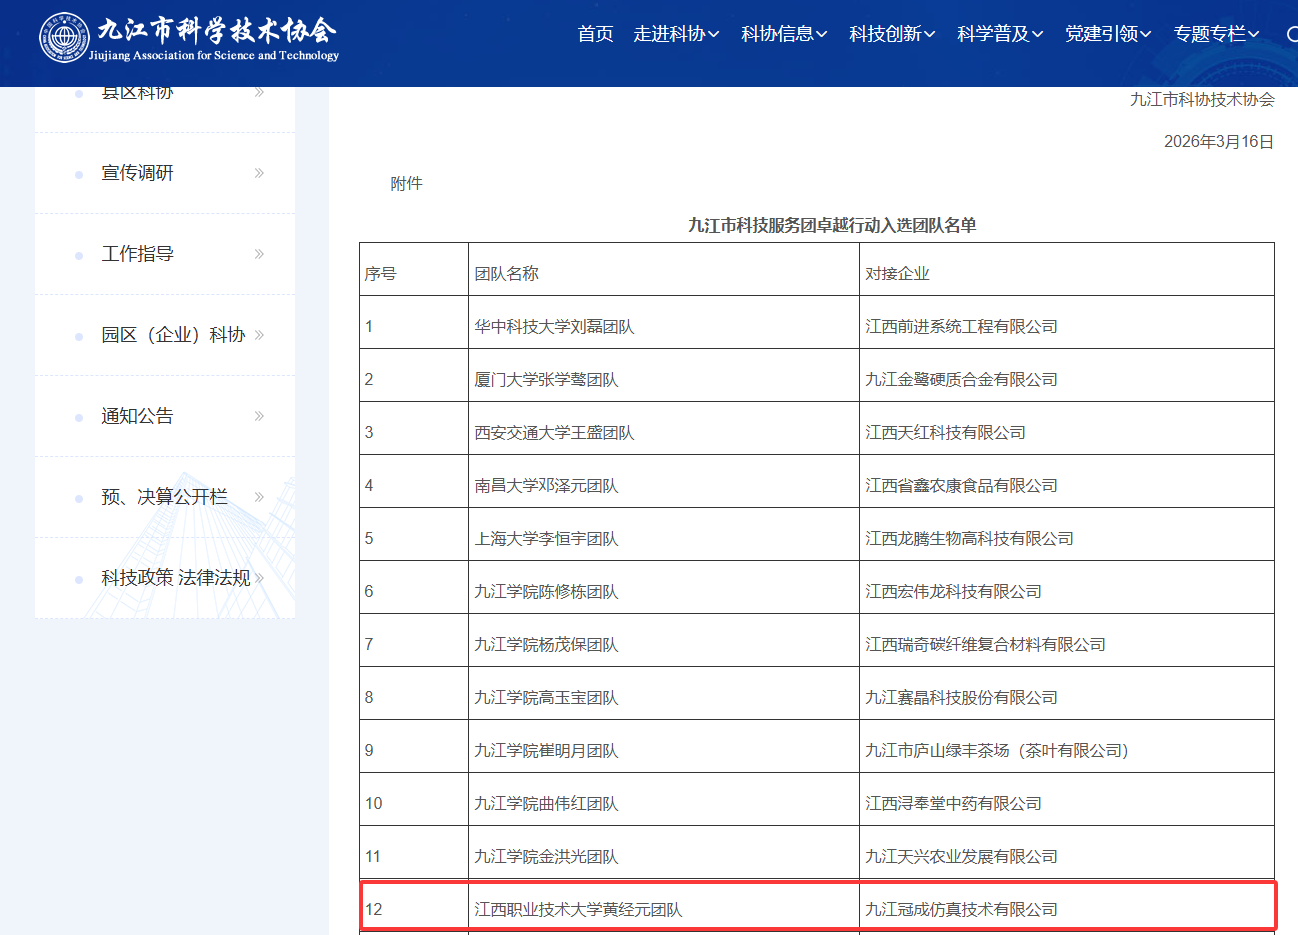Image resolution: width=1298 pixels, height=935 pixels.
Task: Open the 科学普及 navigation dropdown
Action: click(1000, 34)
